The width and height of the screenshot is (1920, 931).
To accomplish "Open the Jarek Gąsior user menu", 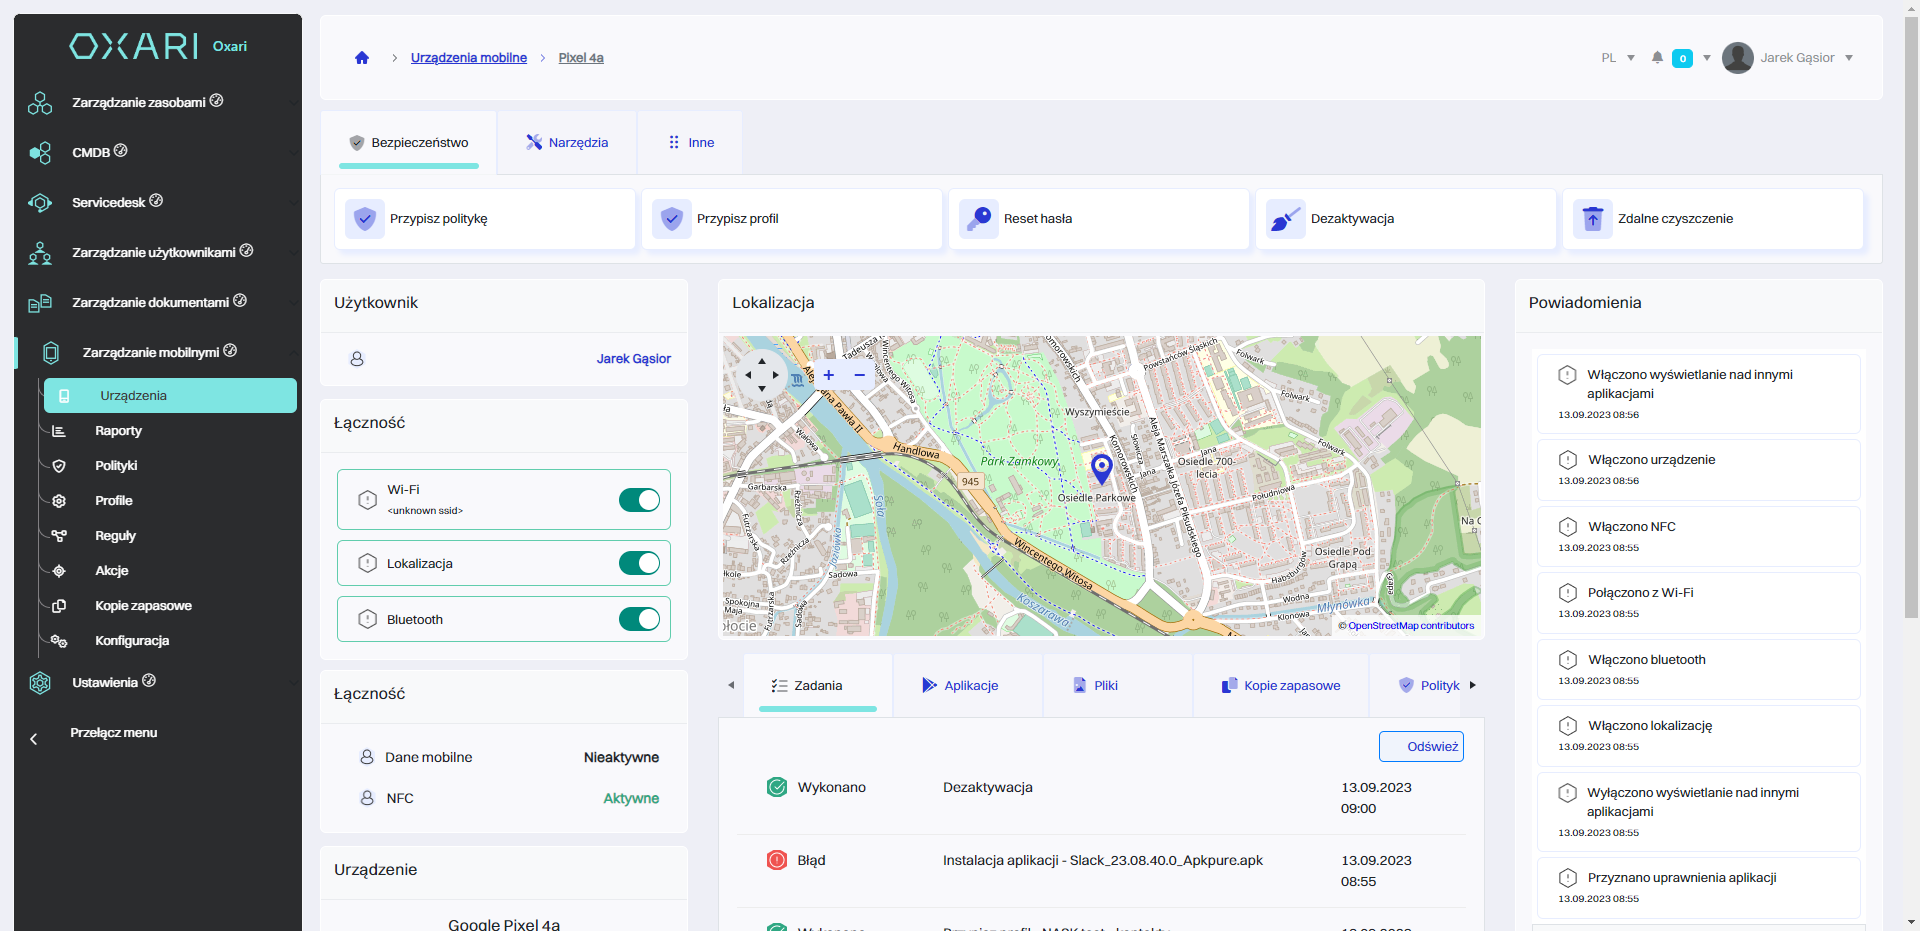I will (1796, 58).
